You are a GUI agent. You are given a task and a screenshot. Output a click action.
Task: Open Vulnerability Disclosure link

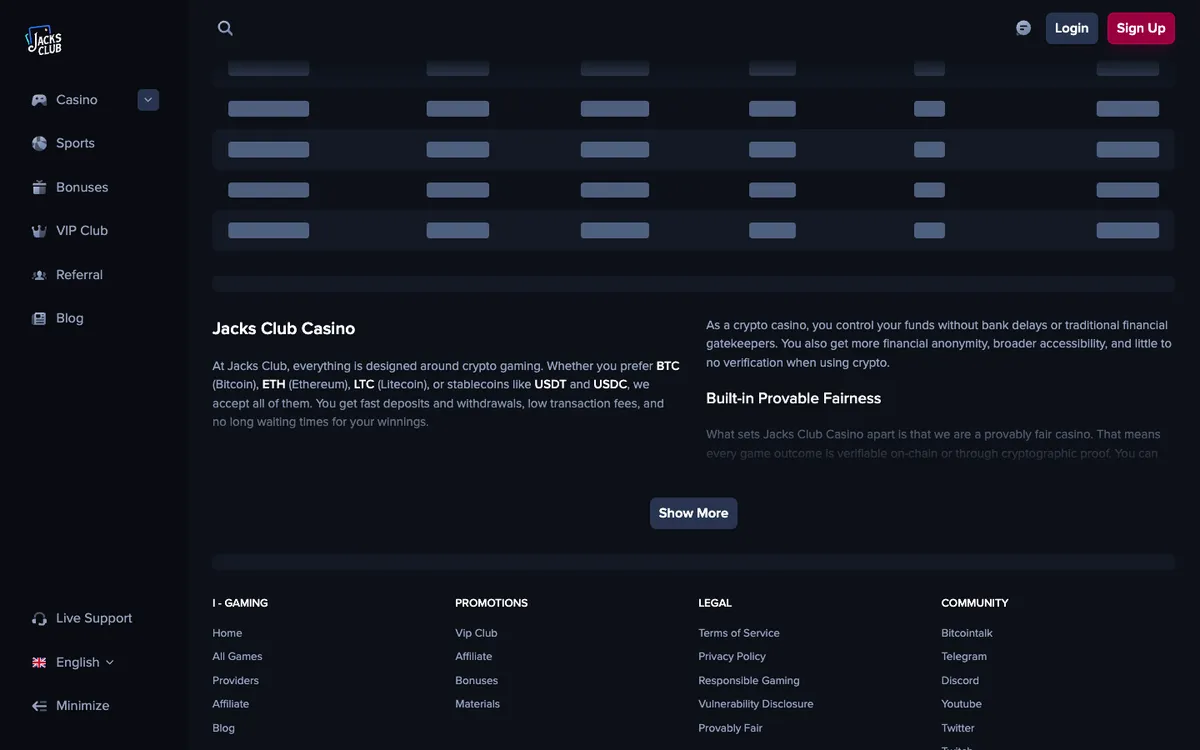[756, 704]
